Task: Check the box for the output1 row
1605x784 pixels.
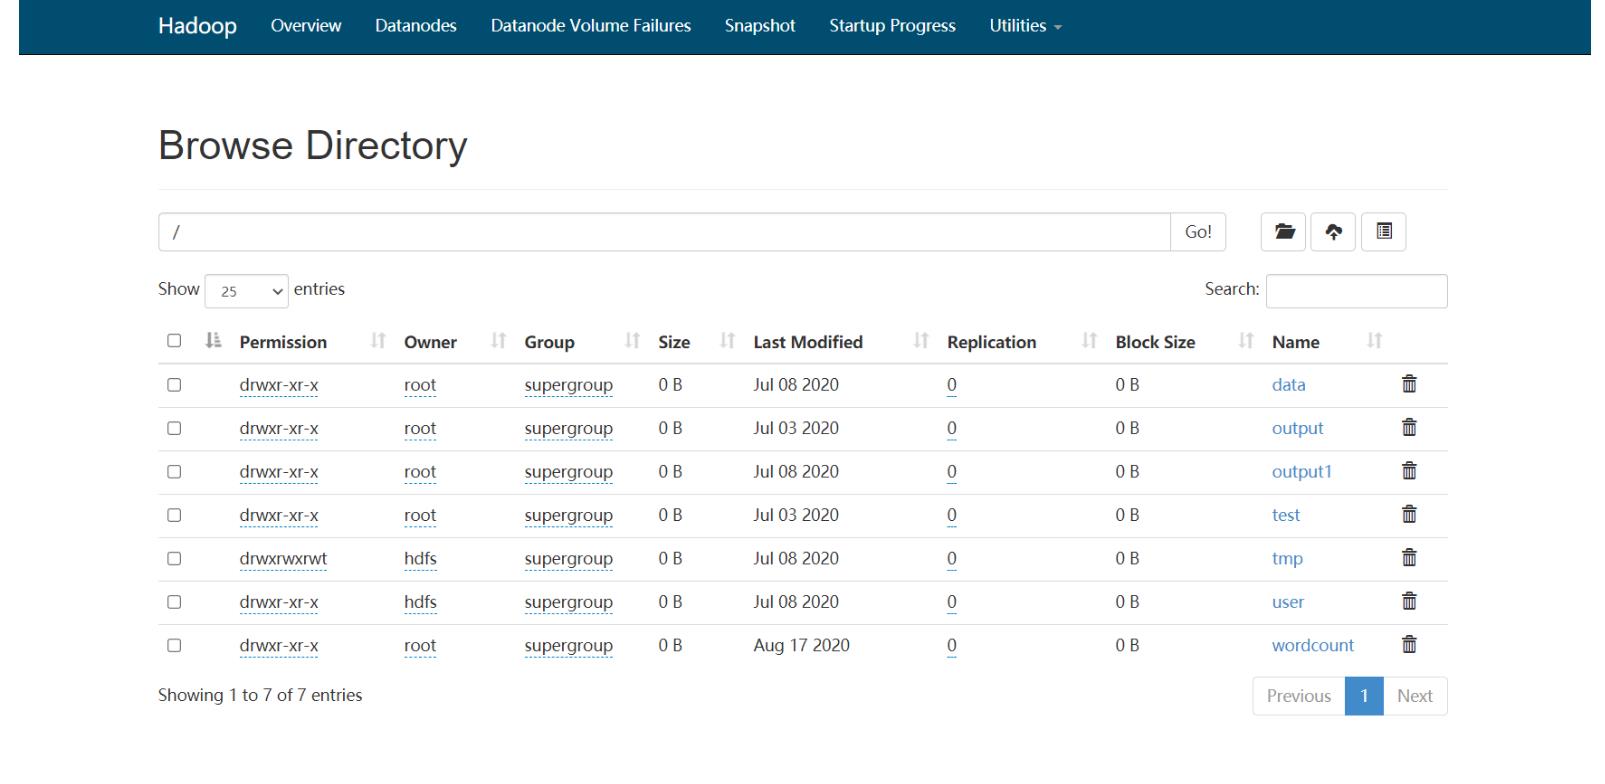Action: click(174, 471)
